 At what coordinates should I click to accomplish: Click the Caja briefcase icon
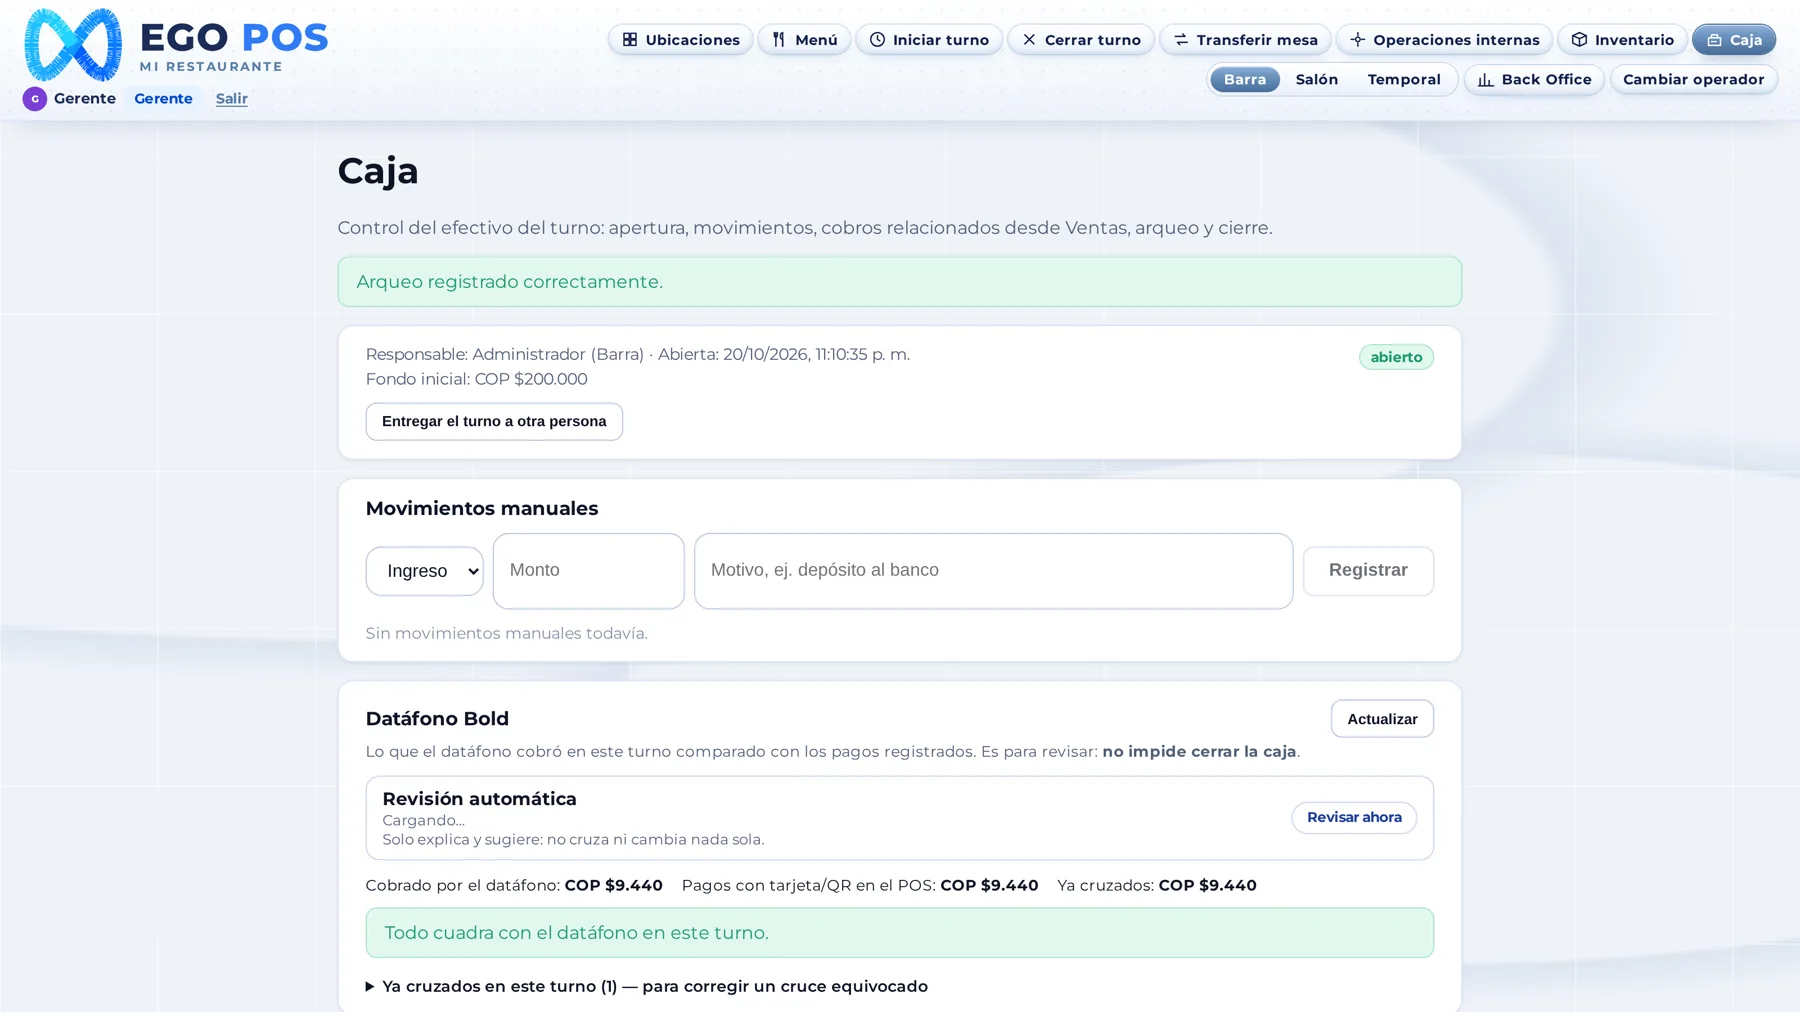coord(1714,40)
